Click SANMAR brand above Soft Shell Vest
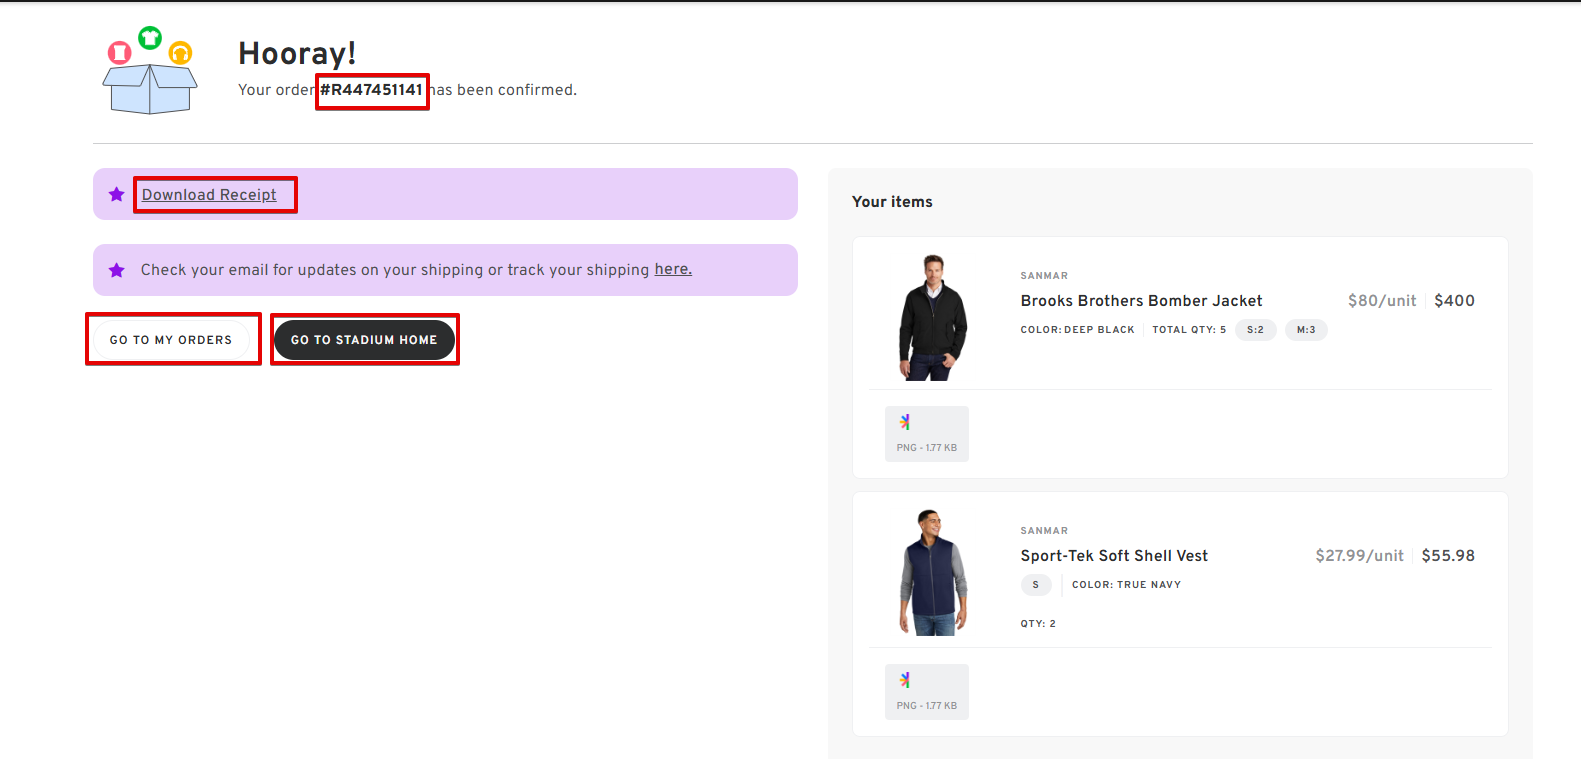 pyautogui.click(x=1044, y=531)
